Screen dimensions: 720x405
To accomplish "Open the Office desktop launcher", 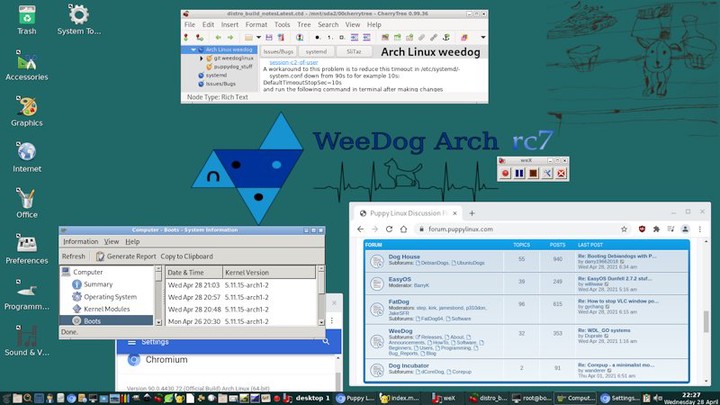I will (27, 203).
